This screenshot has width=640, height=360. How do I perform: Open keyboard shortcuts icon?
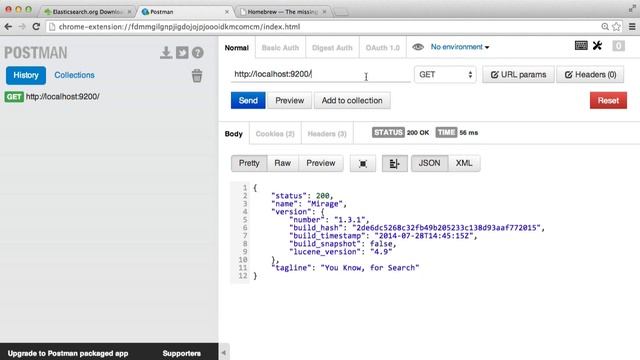[x=581, y=45]
